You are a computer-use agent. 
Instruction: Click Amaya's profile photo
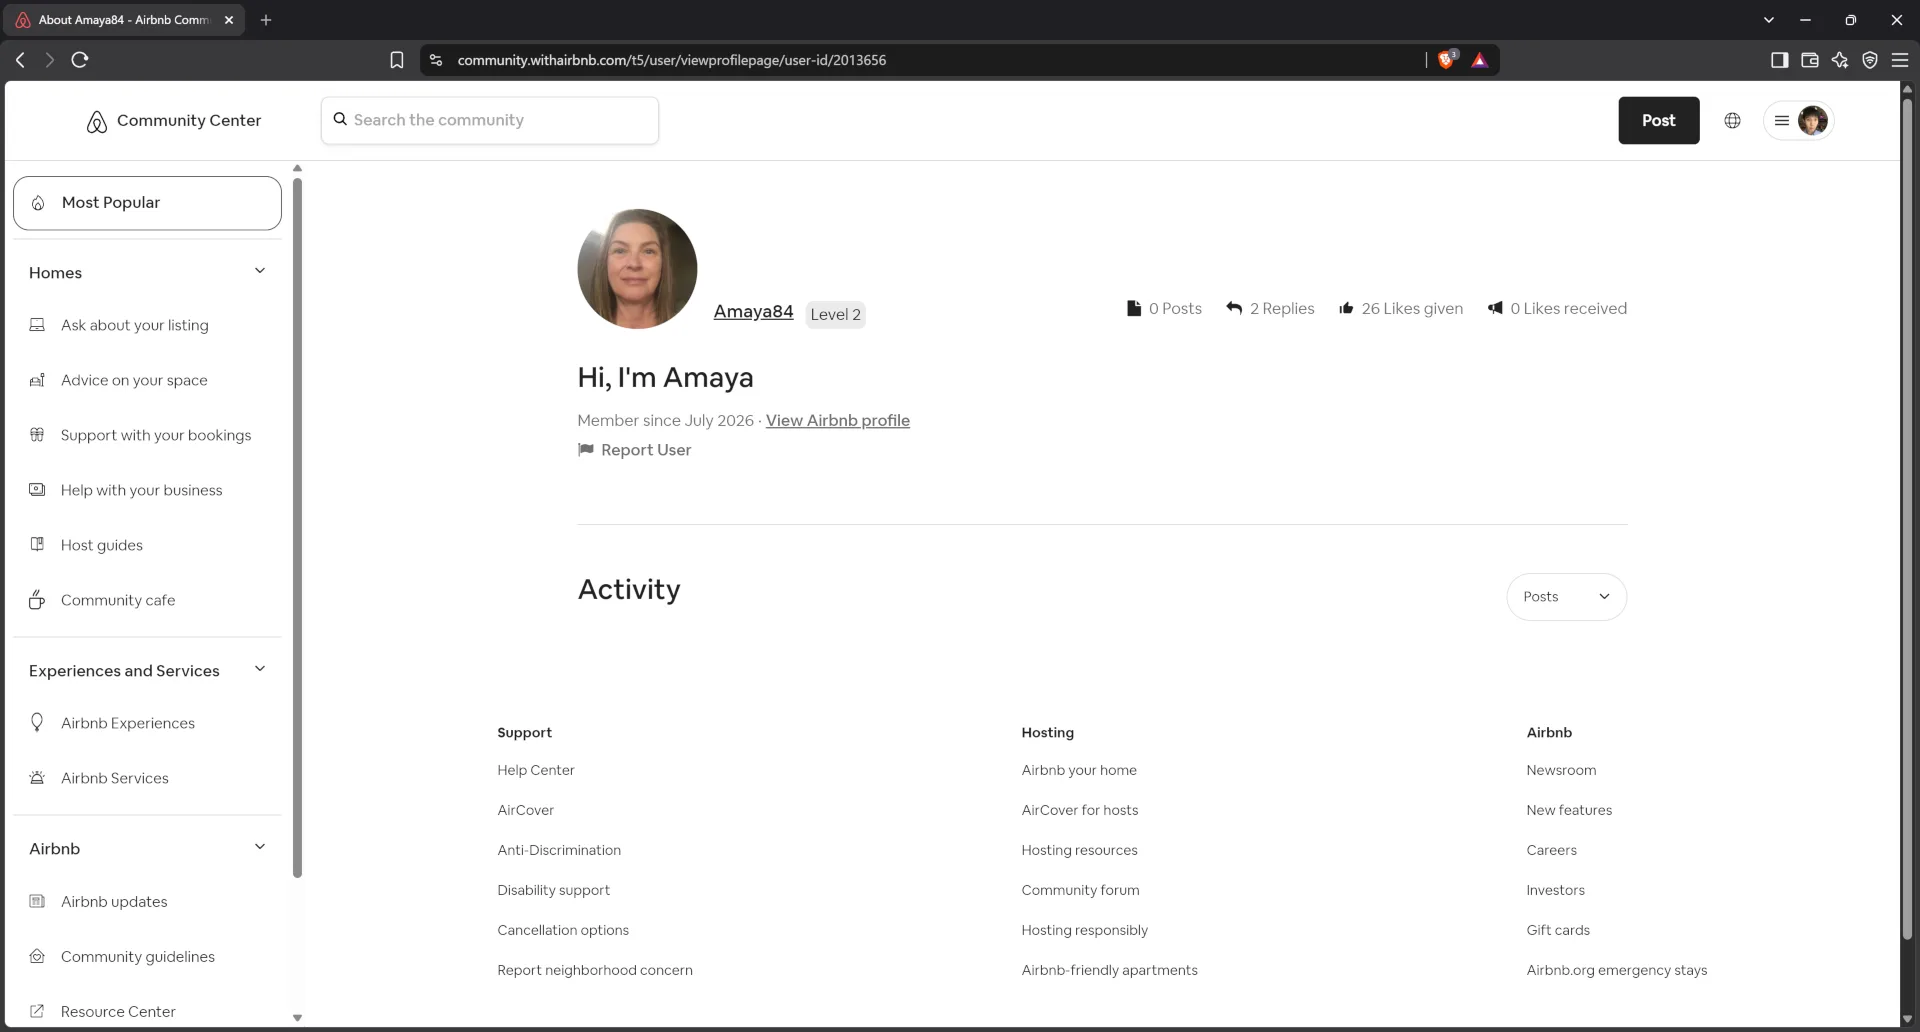coord(637,268)
